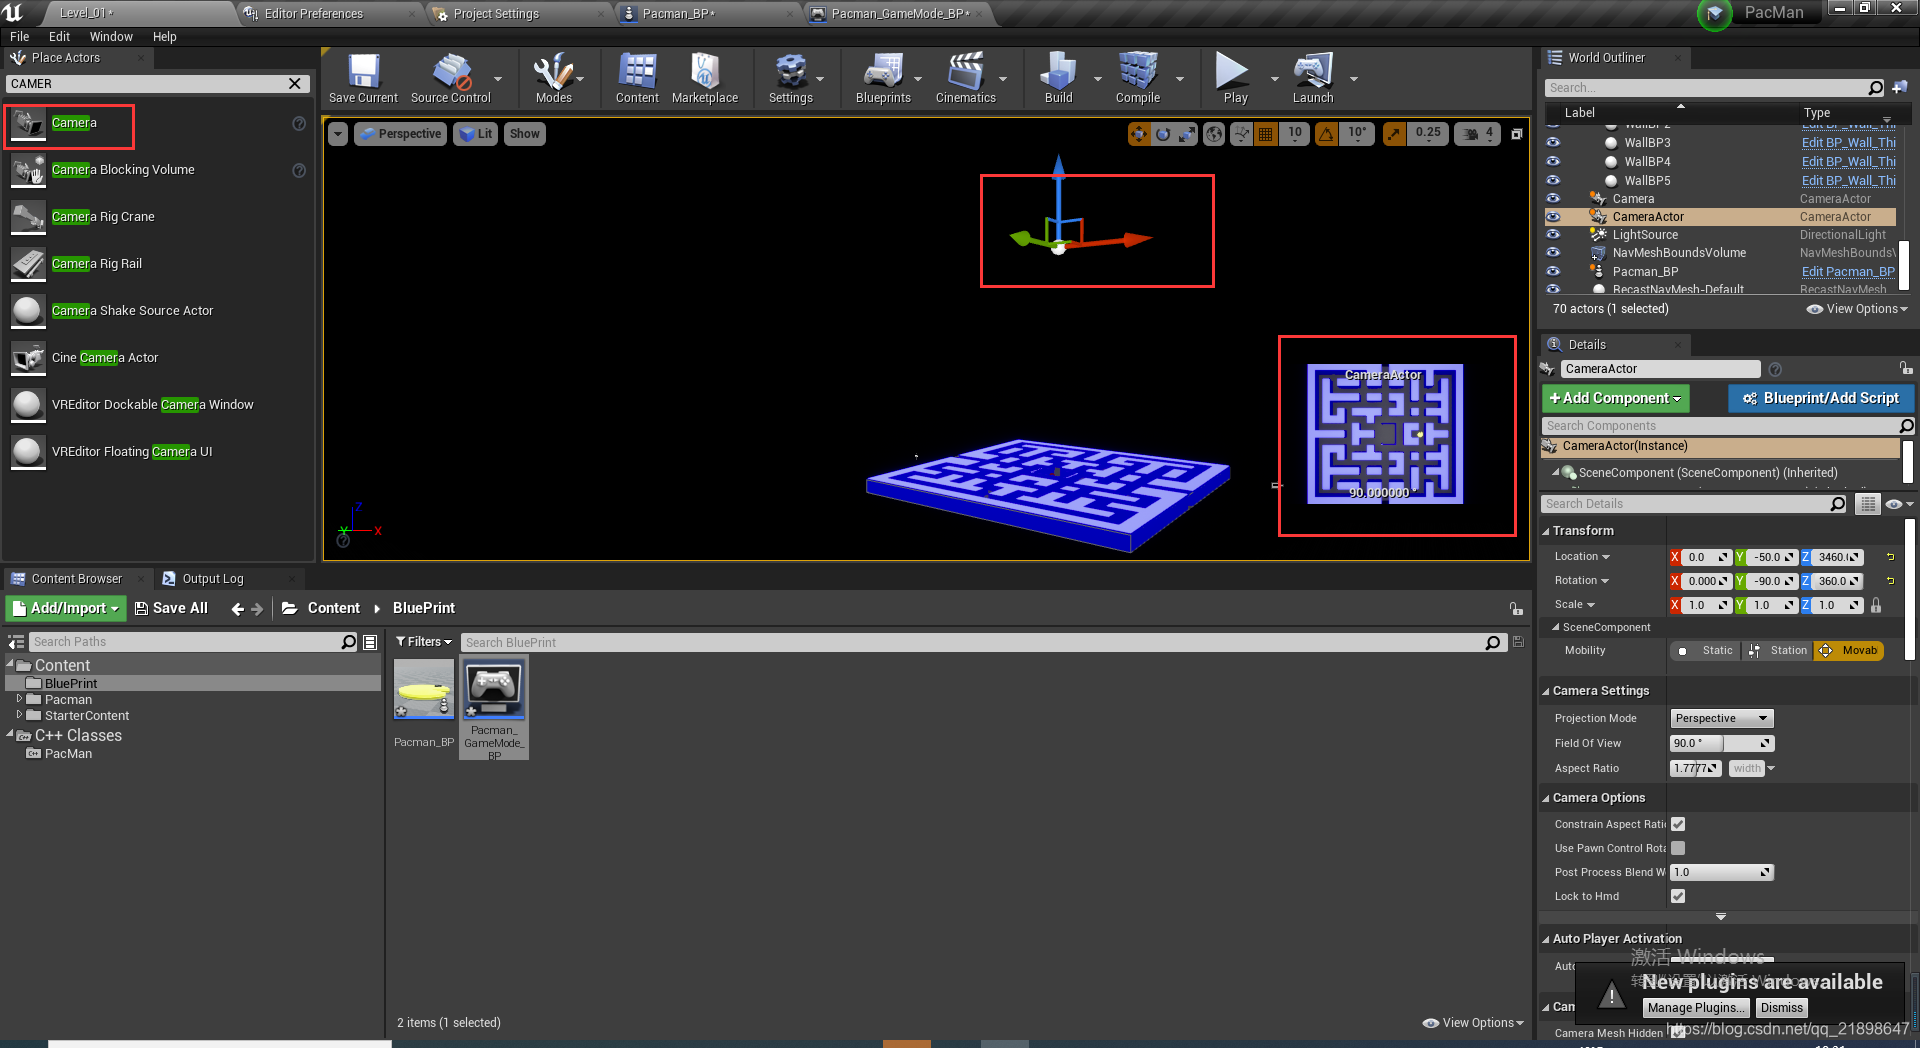Click Manage Plugins button in notification

(x=1696, y=1008)
